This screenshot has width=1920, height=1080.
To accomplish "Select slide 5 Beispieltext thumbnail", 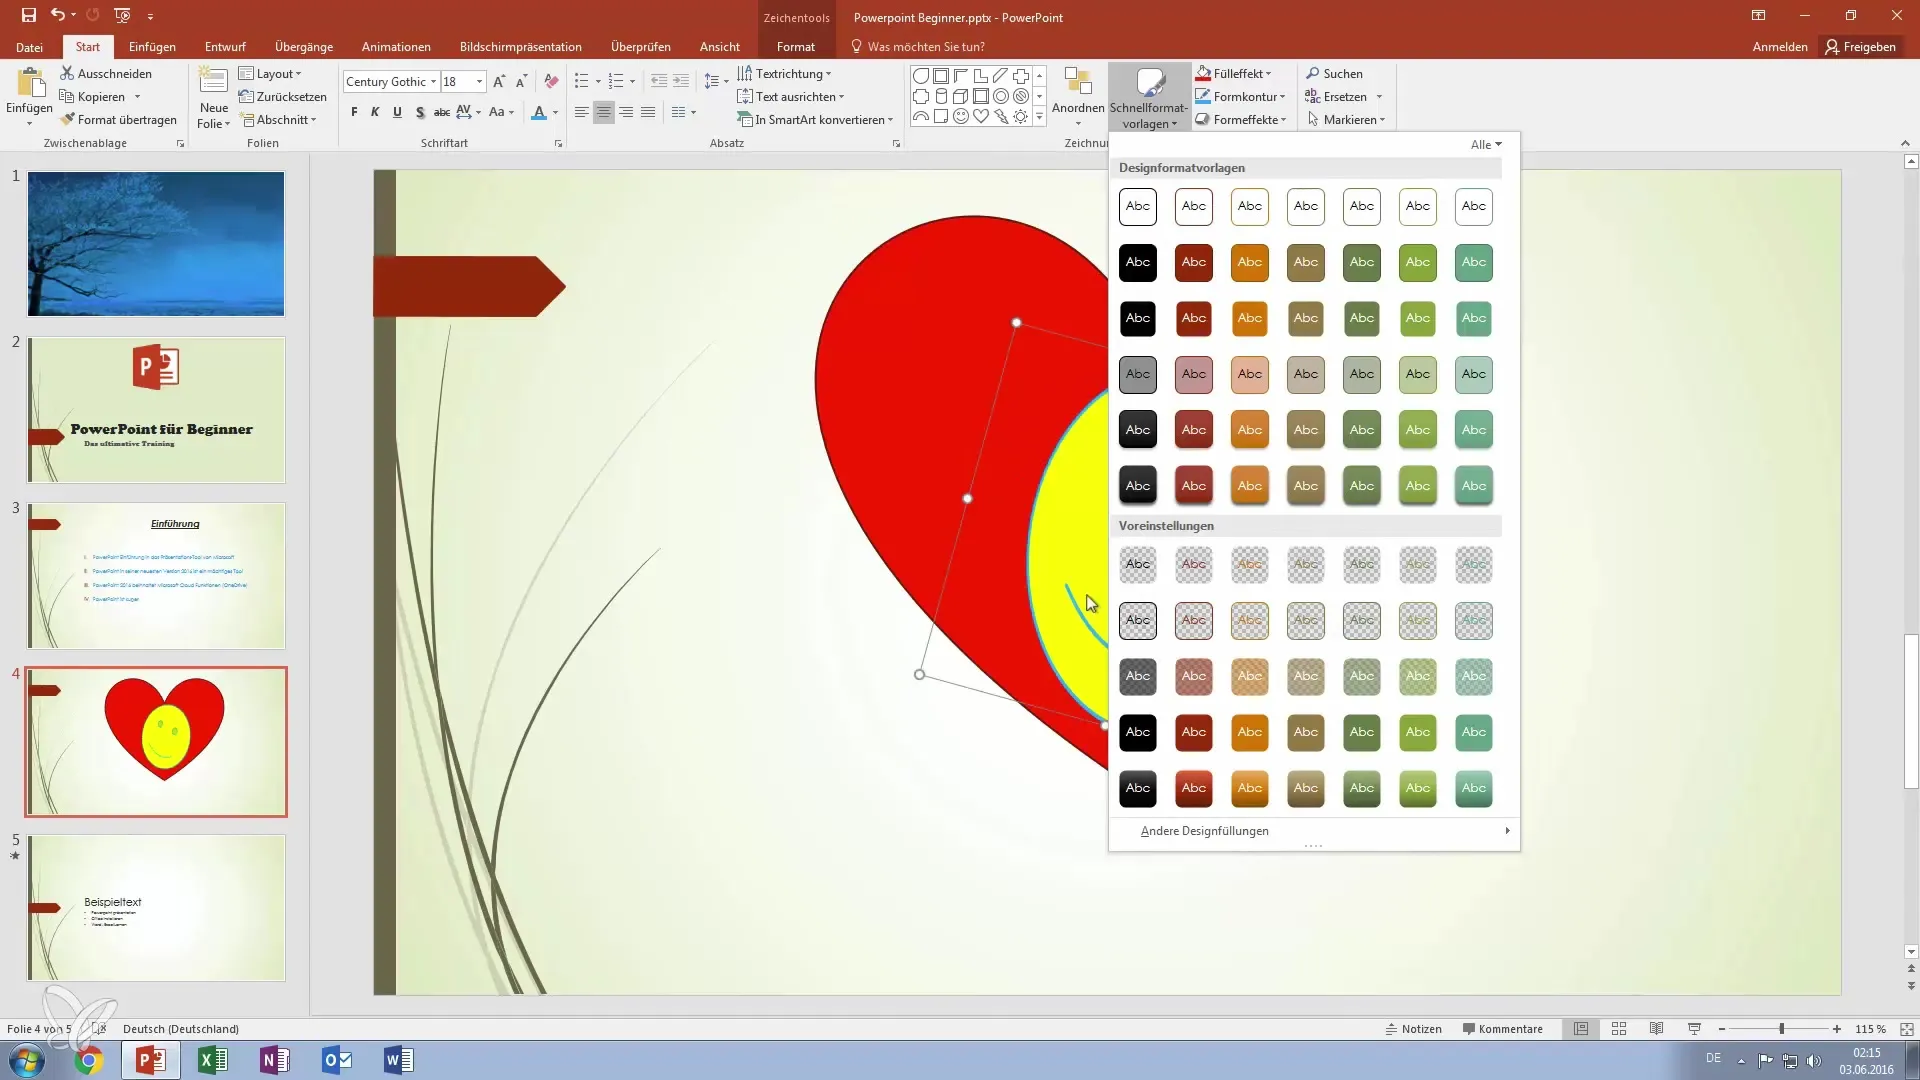I will click(x=156, y=908).
